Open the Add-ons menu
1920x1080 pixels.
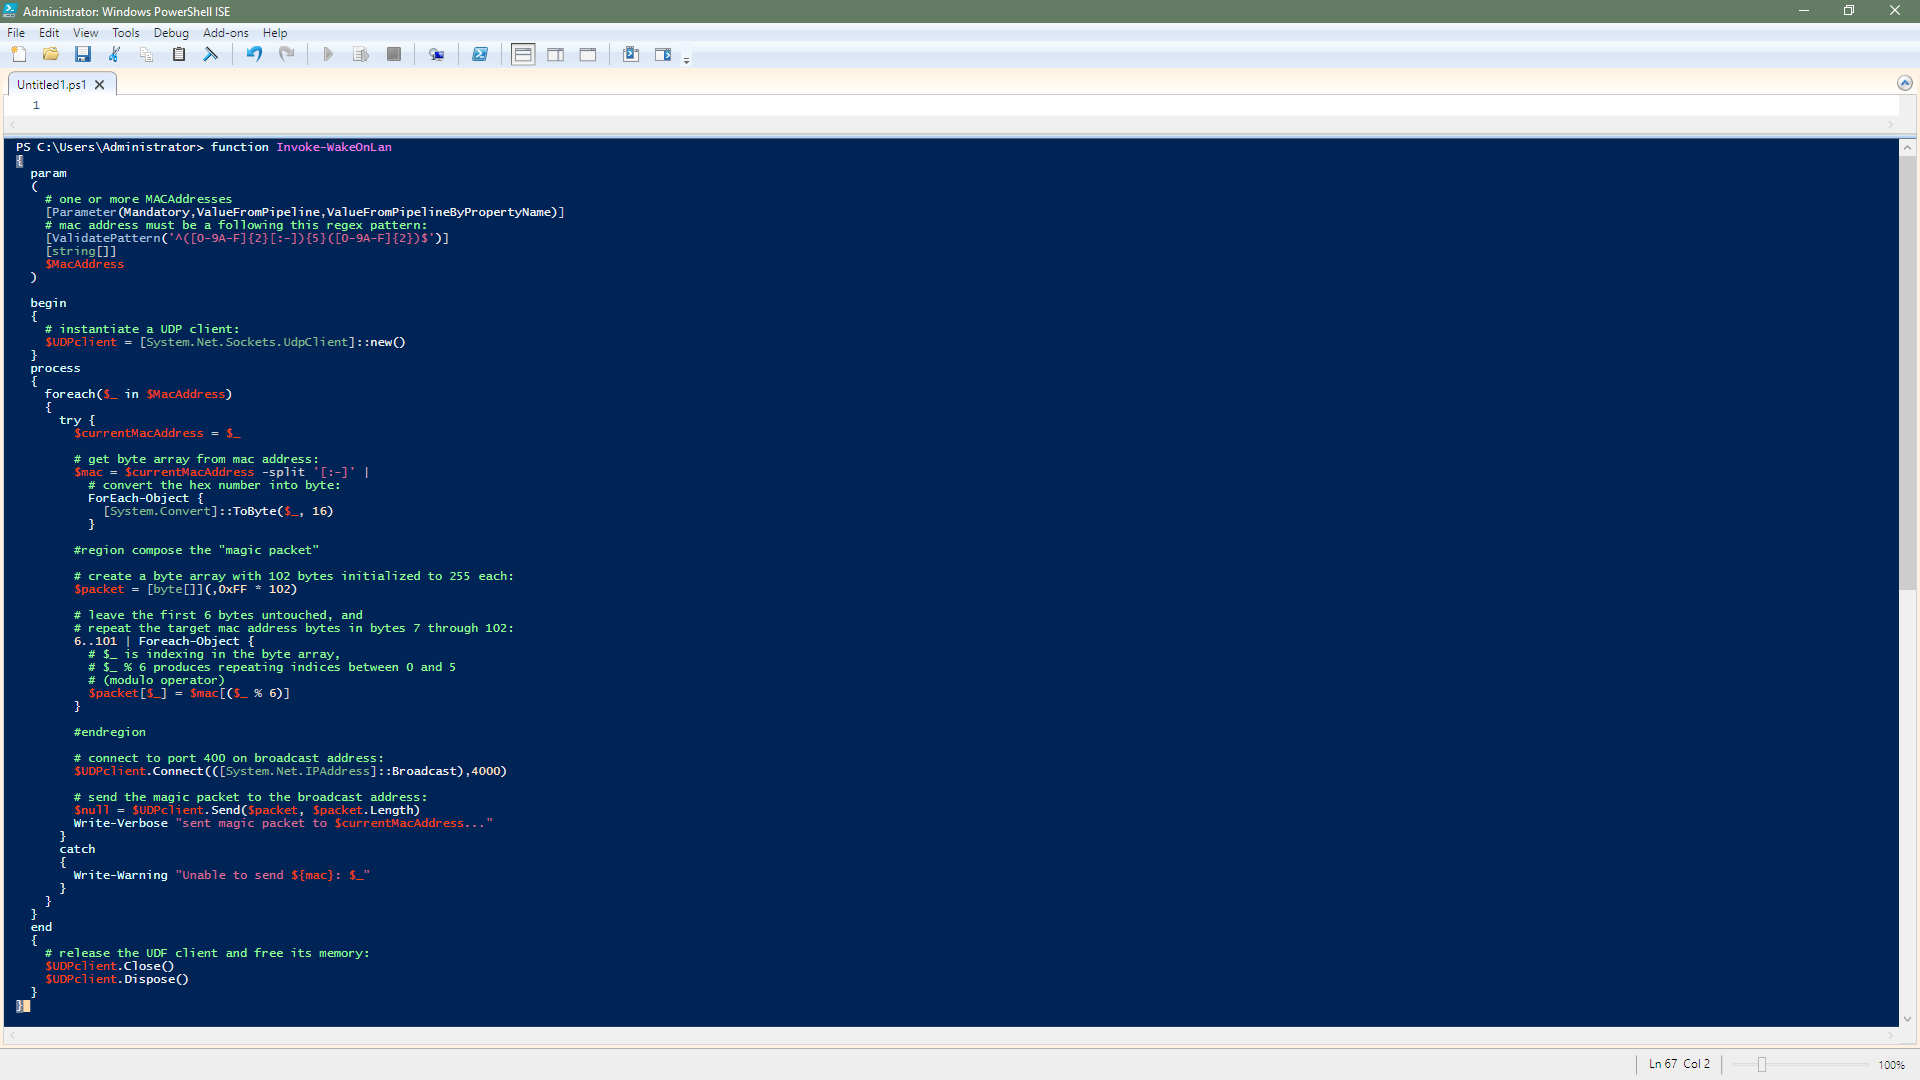pos(225,33)
